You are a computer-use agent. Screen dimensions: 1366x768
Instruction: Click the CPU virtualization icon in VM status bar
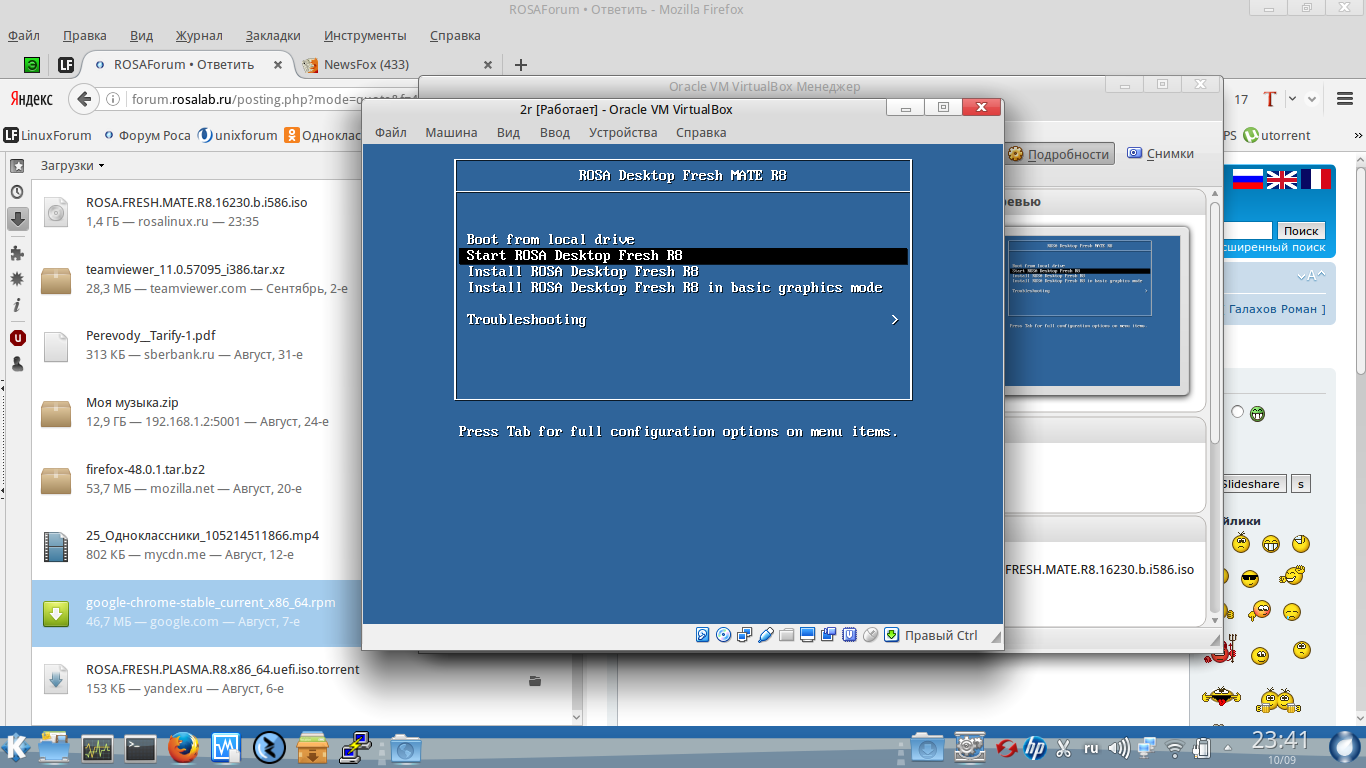pyautogui.click(x=850, y=635)
